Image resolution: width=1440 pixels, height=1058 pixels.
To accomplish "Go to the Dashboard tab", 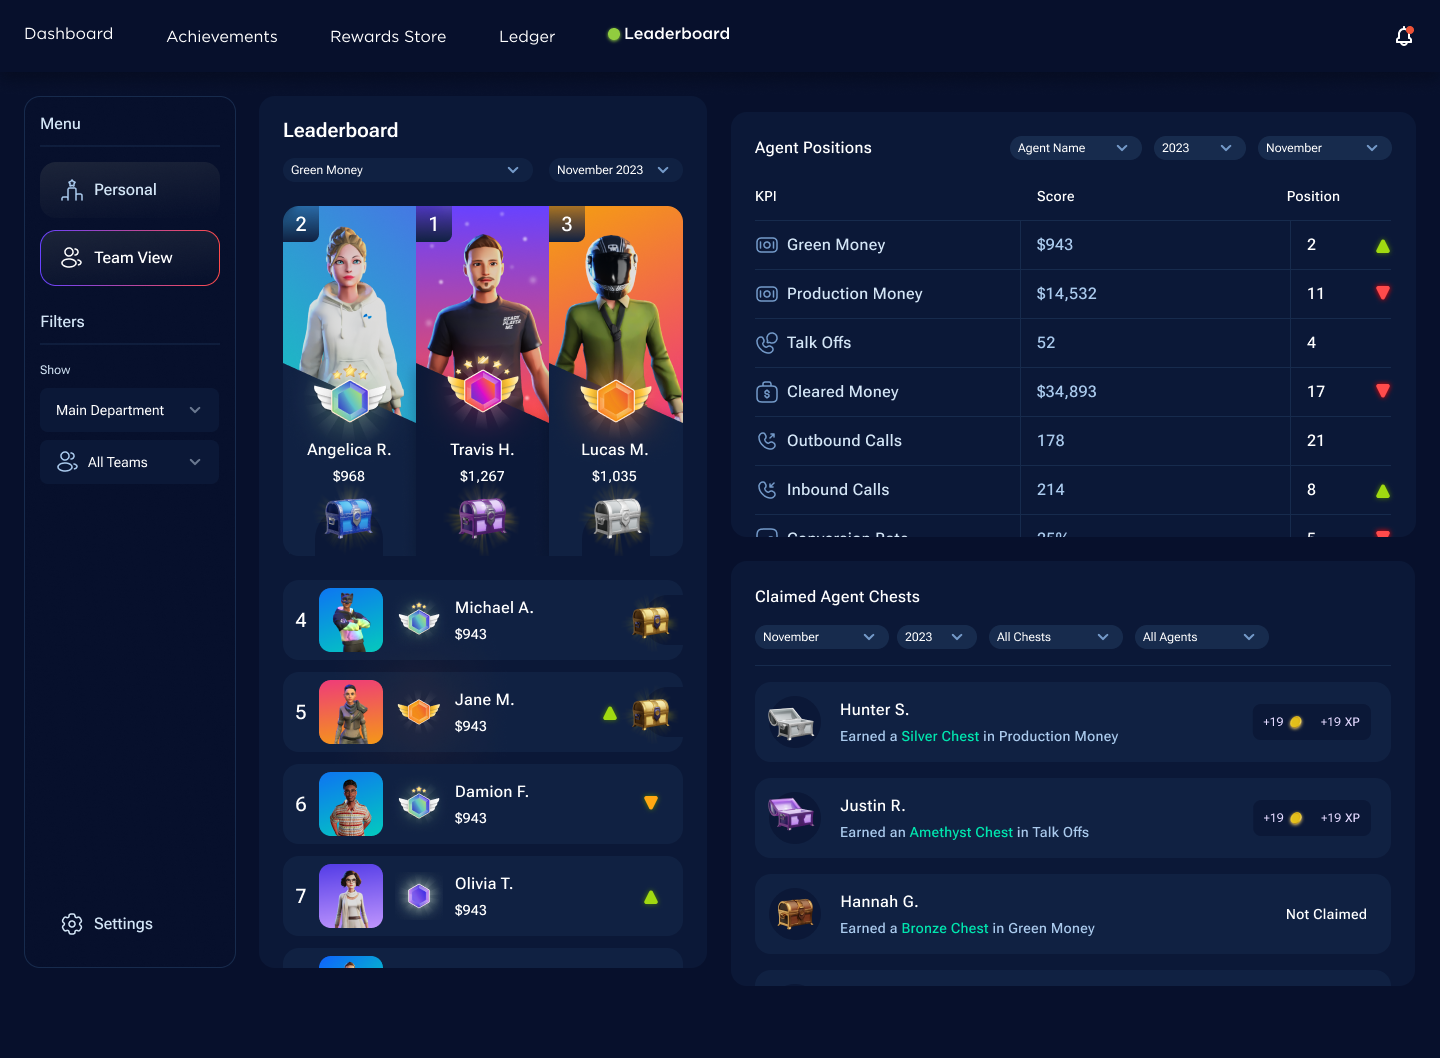I will pos(68,34).
